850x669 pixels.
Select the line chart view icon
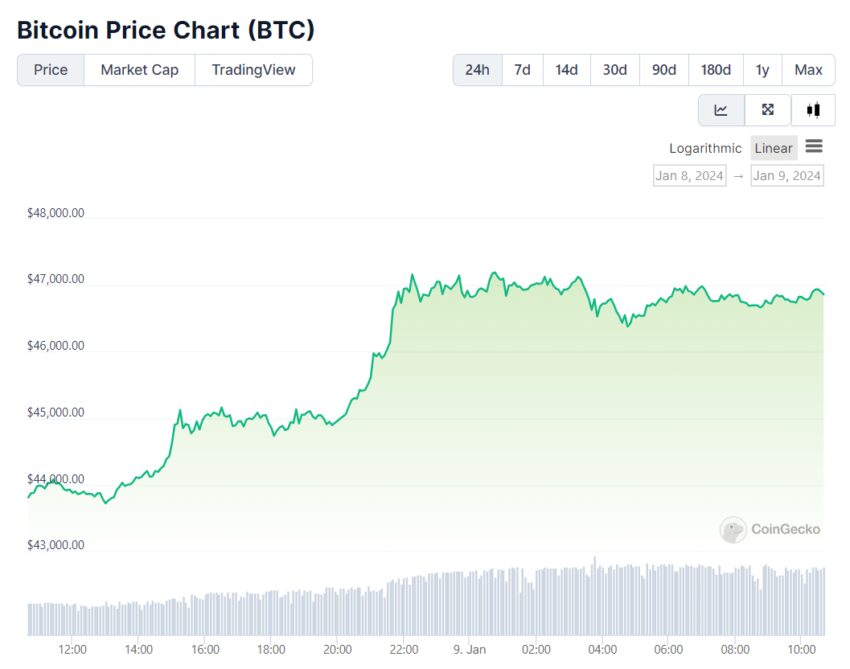click(721, 110)
